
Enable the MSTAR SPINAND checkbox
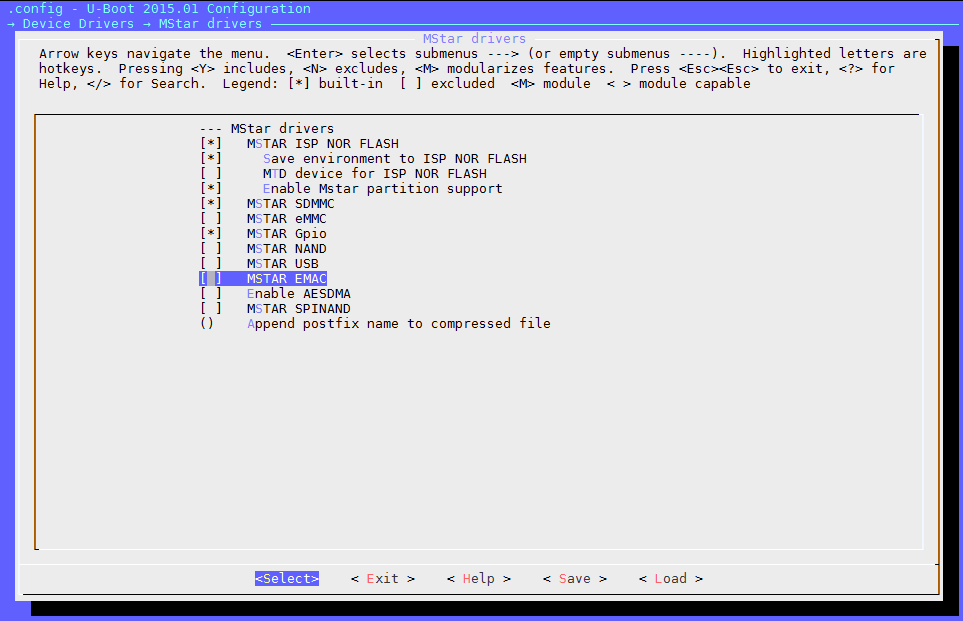click(x=210, y=309)
